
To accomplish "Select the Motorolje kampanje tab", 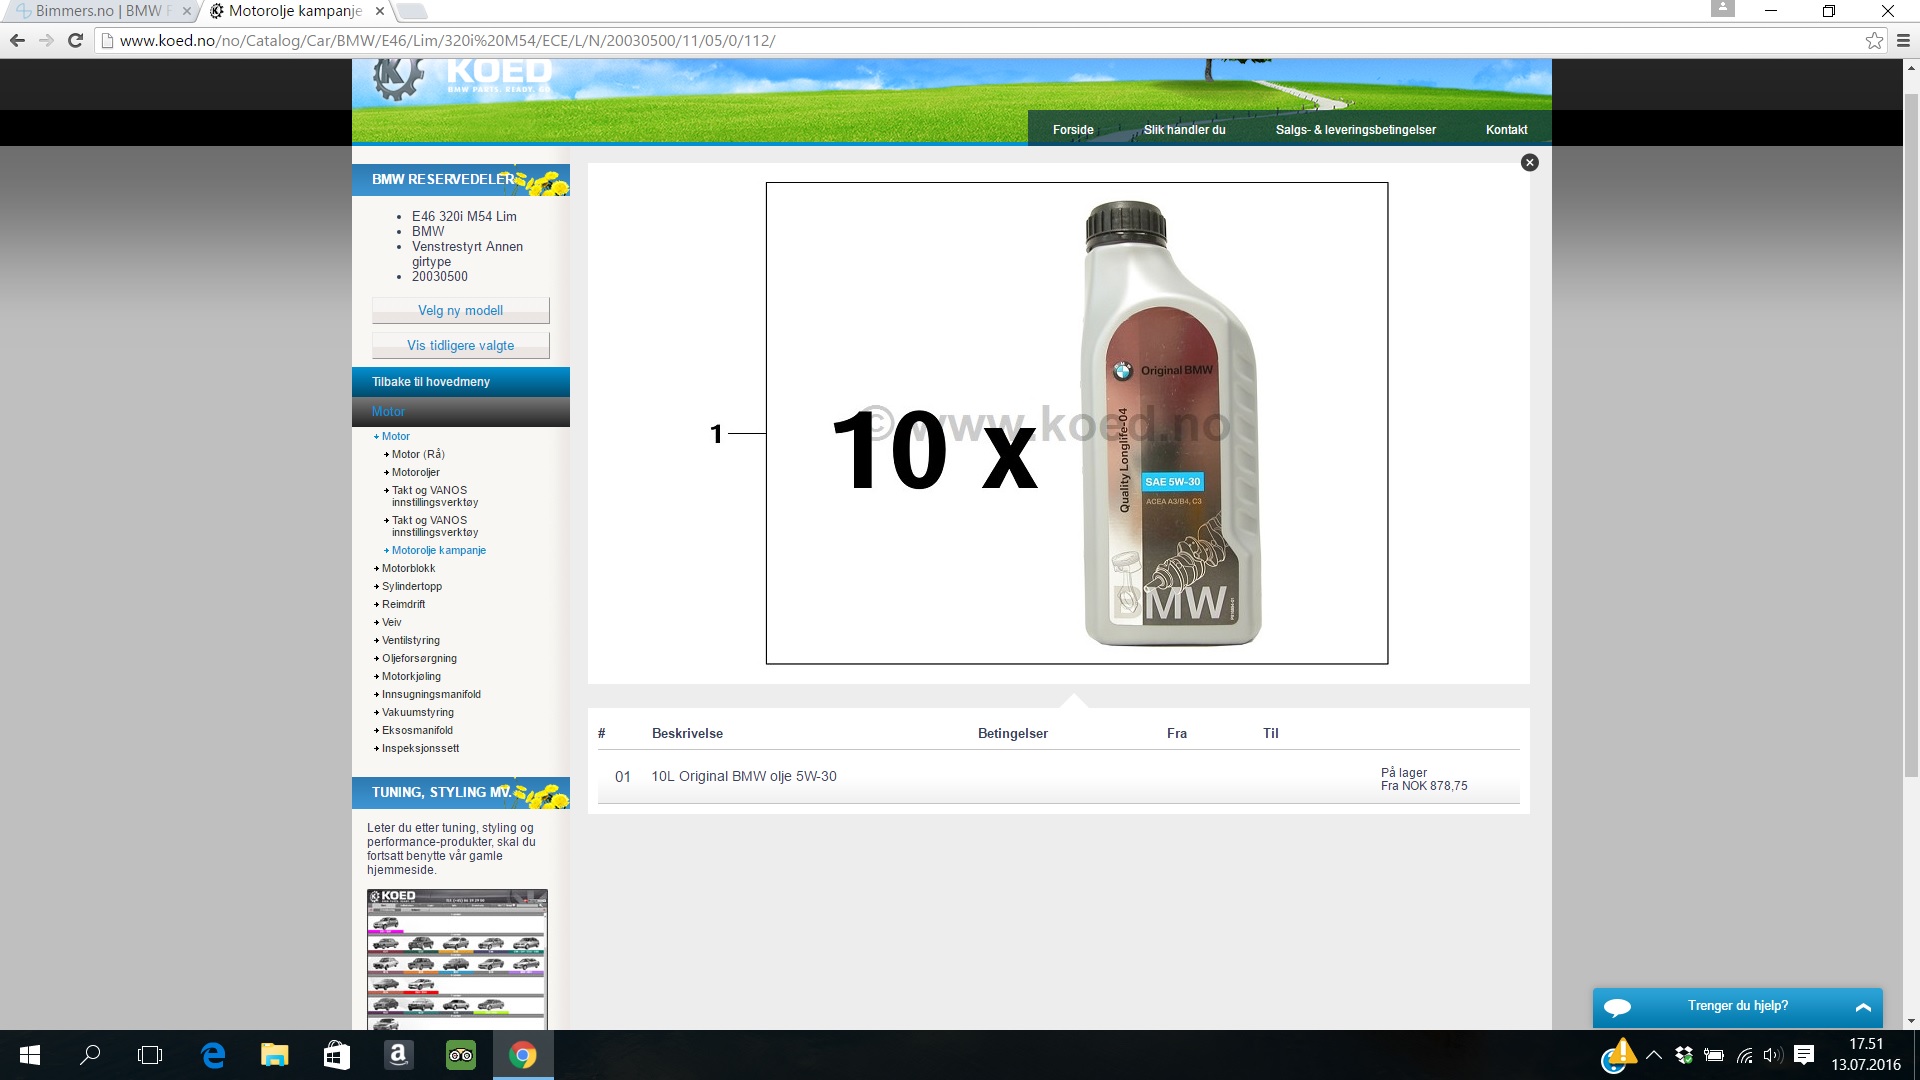I will (293, 11).
